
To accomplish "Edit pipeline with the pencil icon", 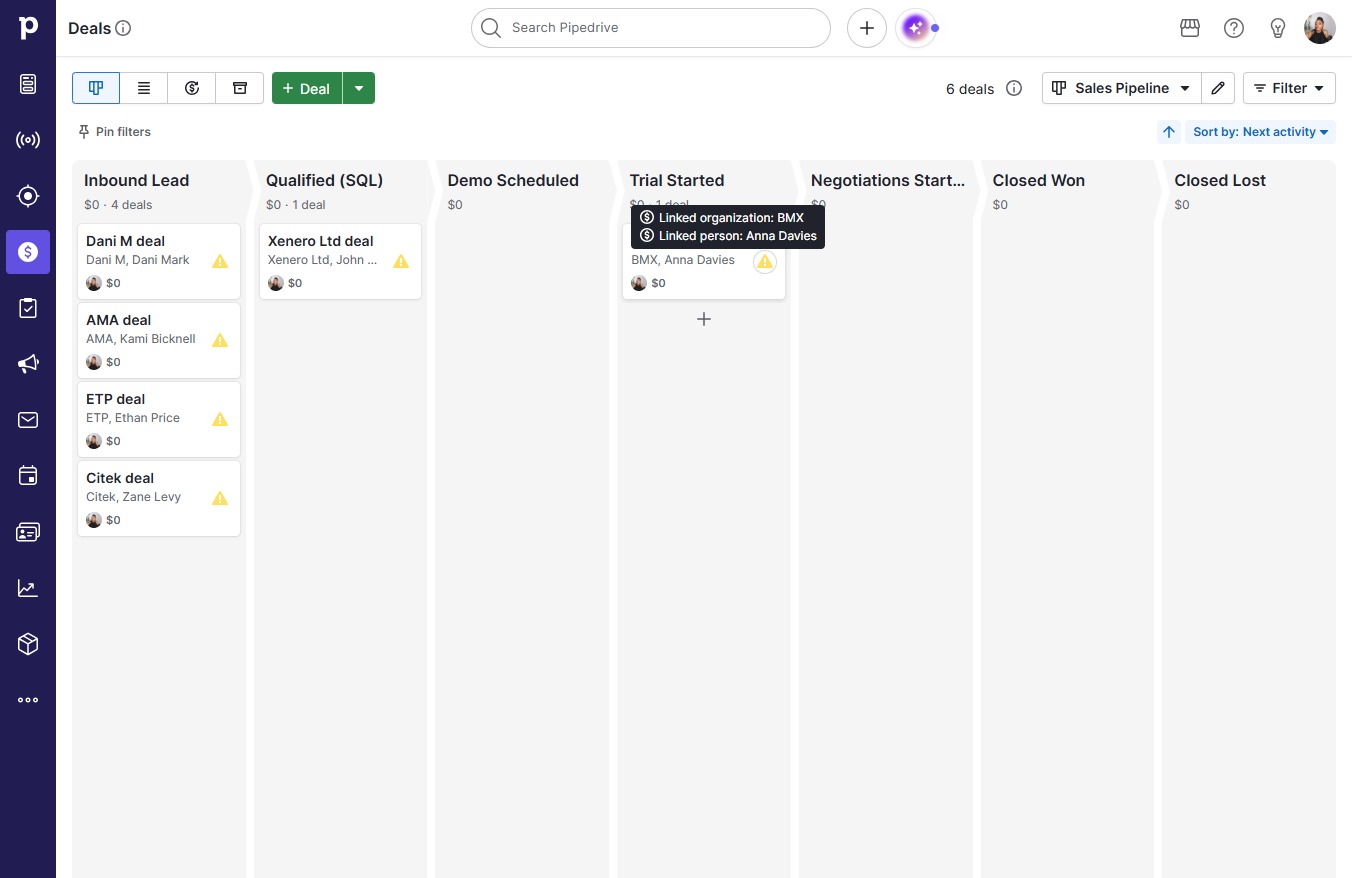I will point(1218,88).
